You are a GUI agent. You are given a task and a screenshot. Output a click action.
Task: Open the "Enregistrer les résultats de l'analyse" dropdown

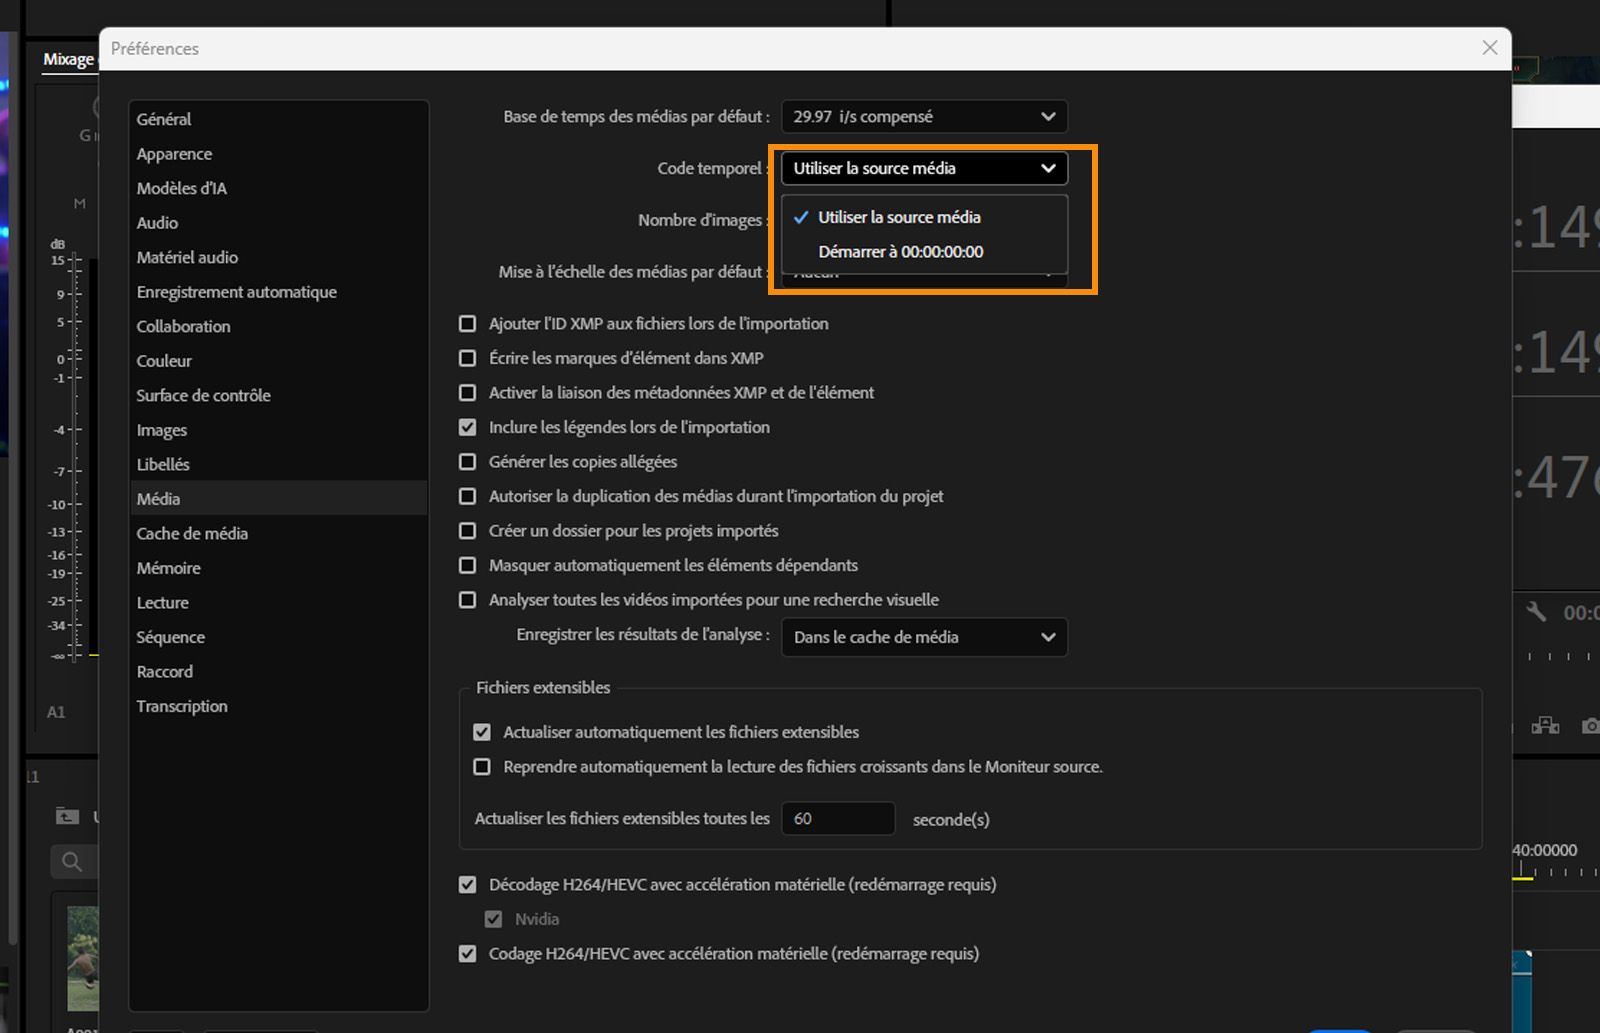(923, 637)
